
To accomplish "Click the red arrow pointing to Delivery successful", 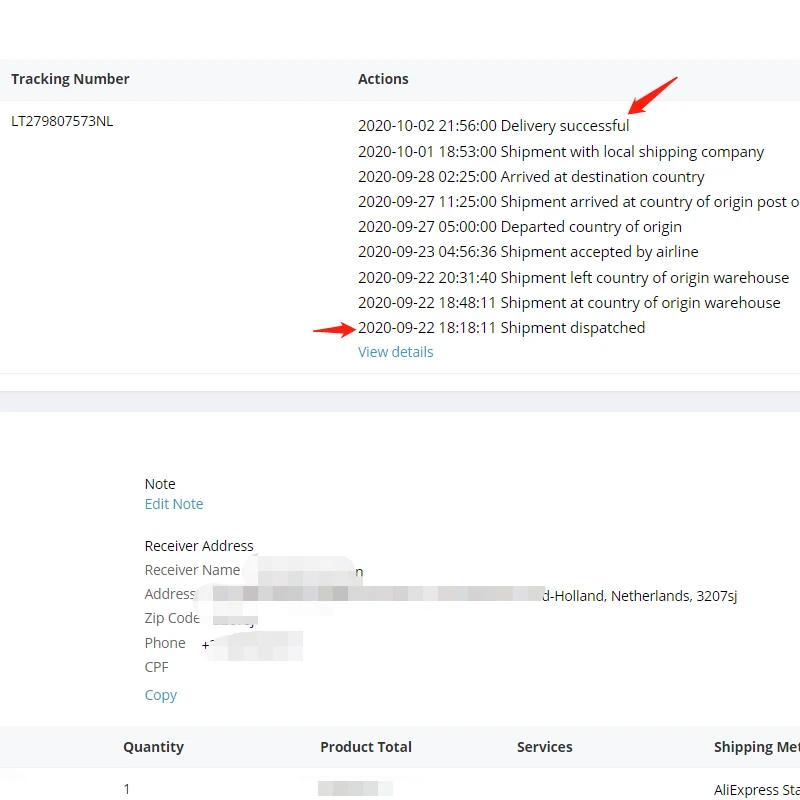I will click(x=653, y=95).
